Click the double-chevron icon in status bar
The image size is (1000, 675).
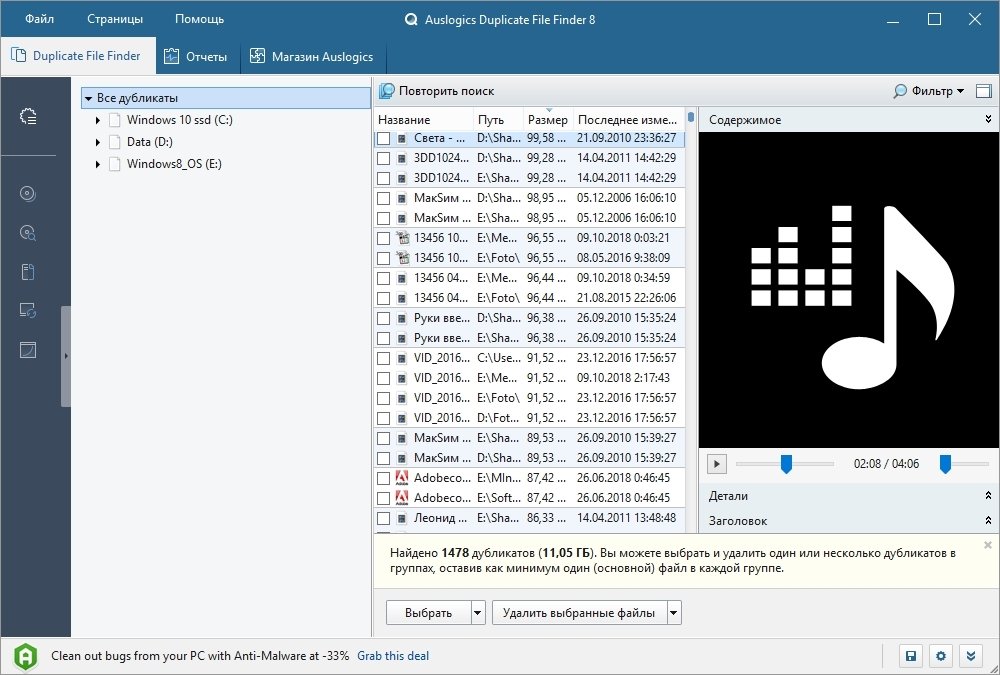tap(969, 656)
